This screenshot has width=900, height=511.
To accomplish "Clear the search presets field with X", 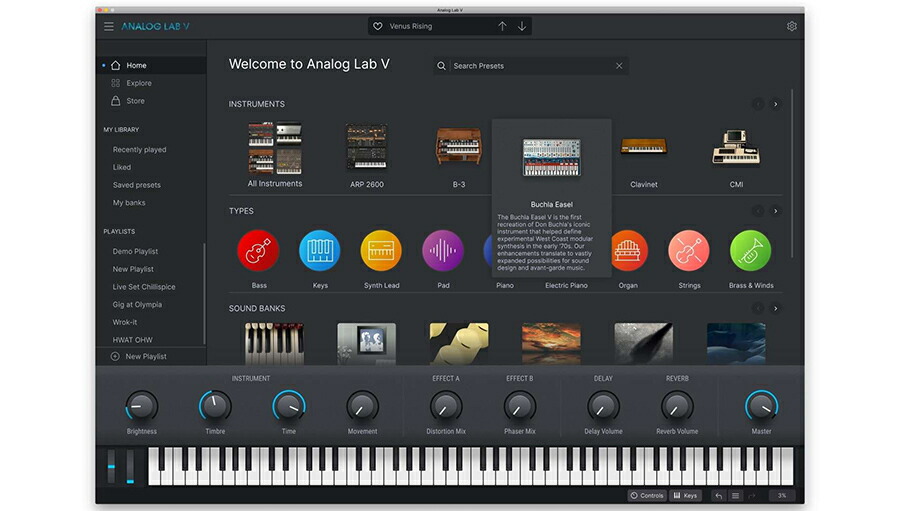I will [619, 66].
